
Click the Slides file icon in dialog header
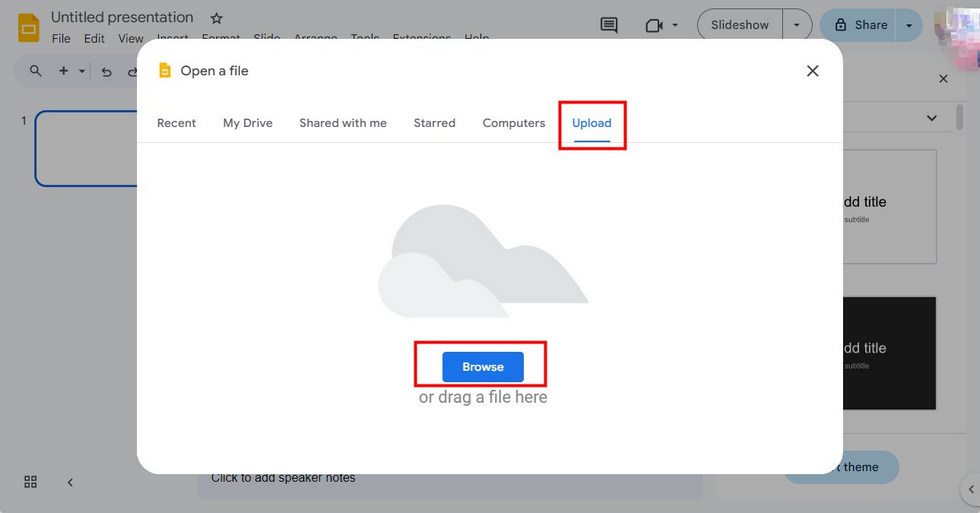pos(164,71)
